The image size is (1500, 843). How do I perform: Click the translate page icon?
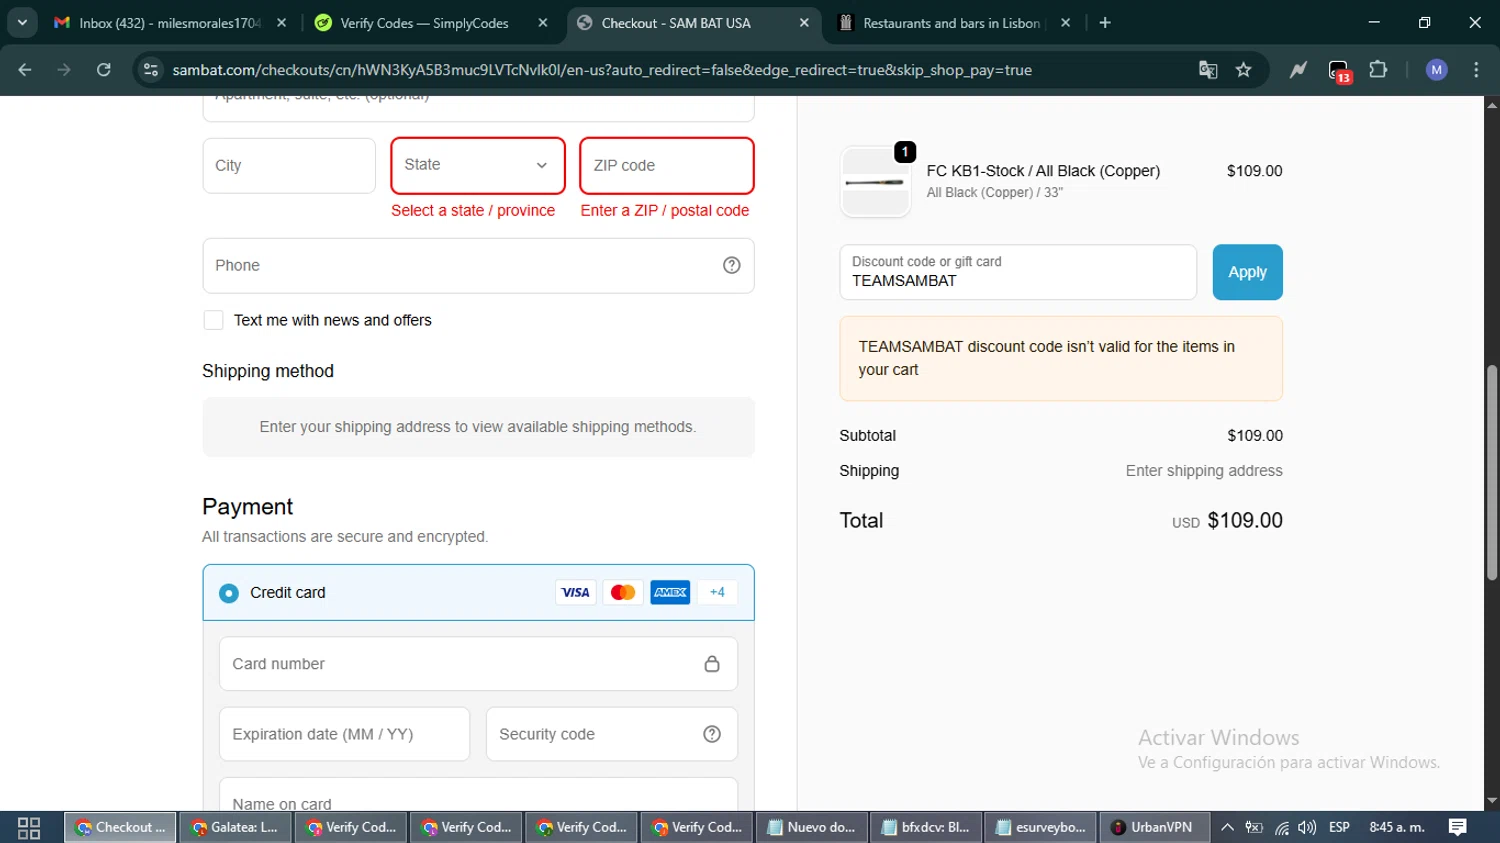click(1208, 70)
